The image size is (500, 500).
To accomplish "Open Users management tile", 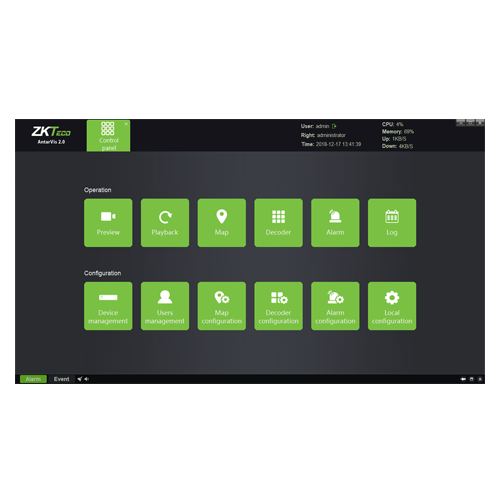I will click(165, 306).
